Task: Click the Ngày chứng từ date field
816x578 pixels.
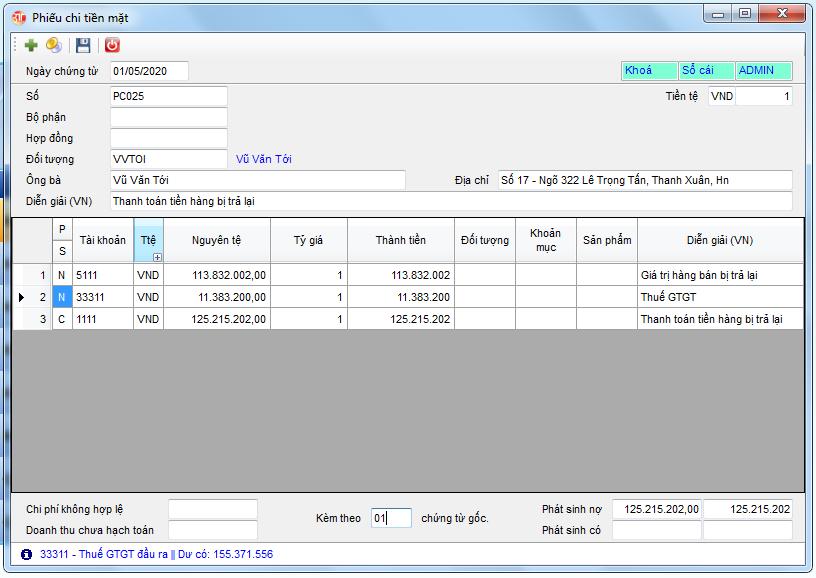Action: click(x=149, y=71)
